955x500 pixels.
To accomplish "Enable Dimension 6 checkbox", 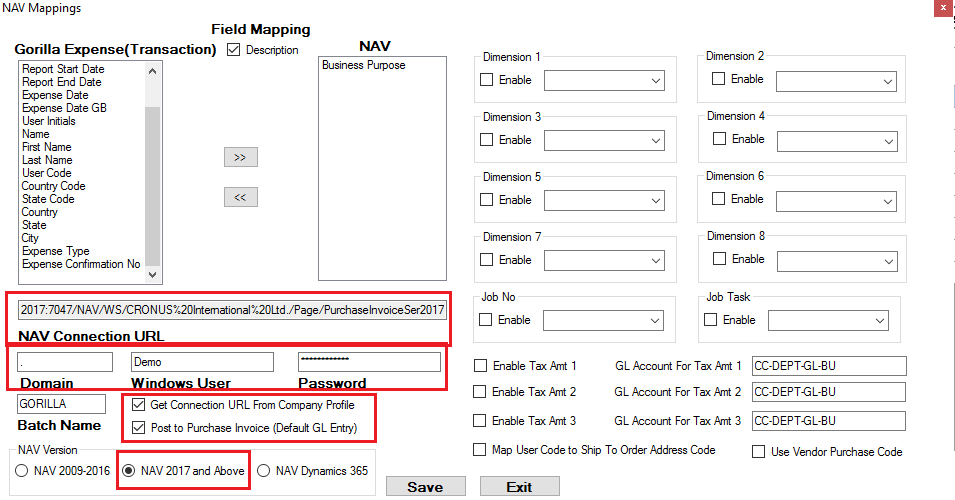I will tap(719, 199).
